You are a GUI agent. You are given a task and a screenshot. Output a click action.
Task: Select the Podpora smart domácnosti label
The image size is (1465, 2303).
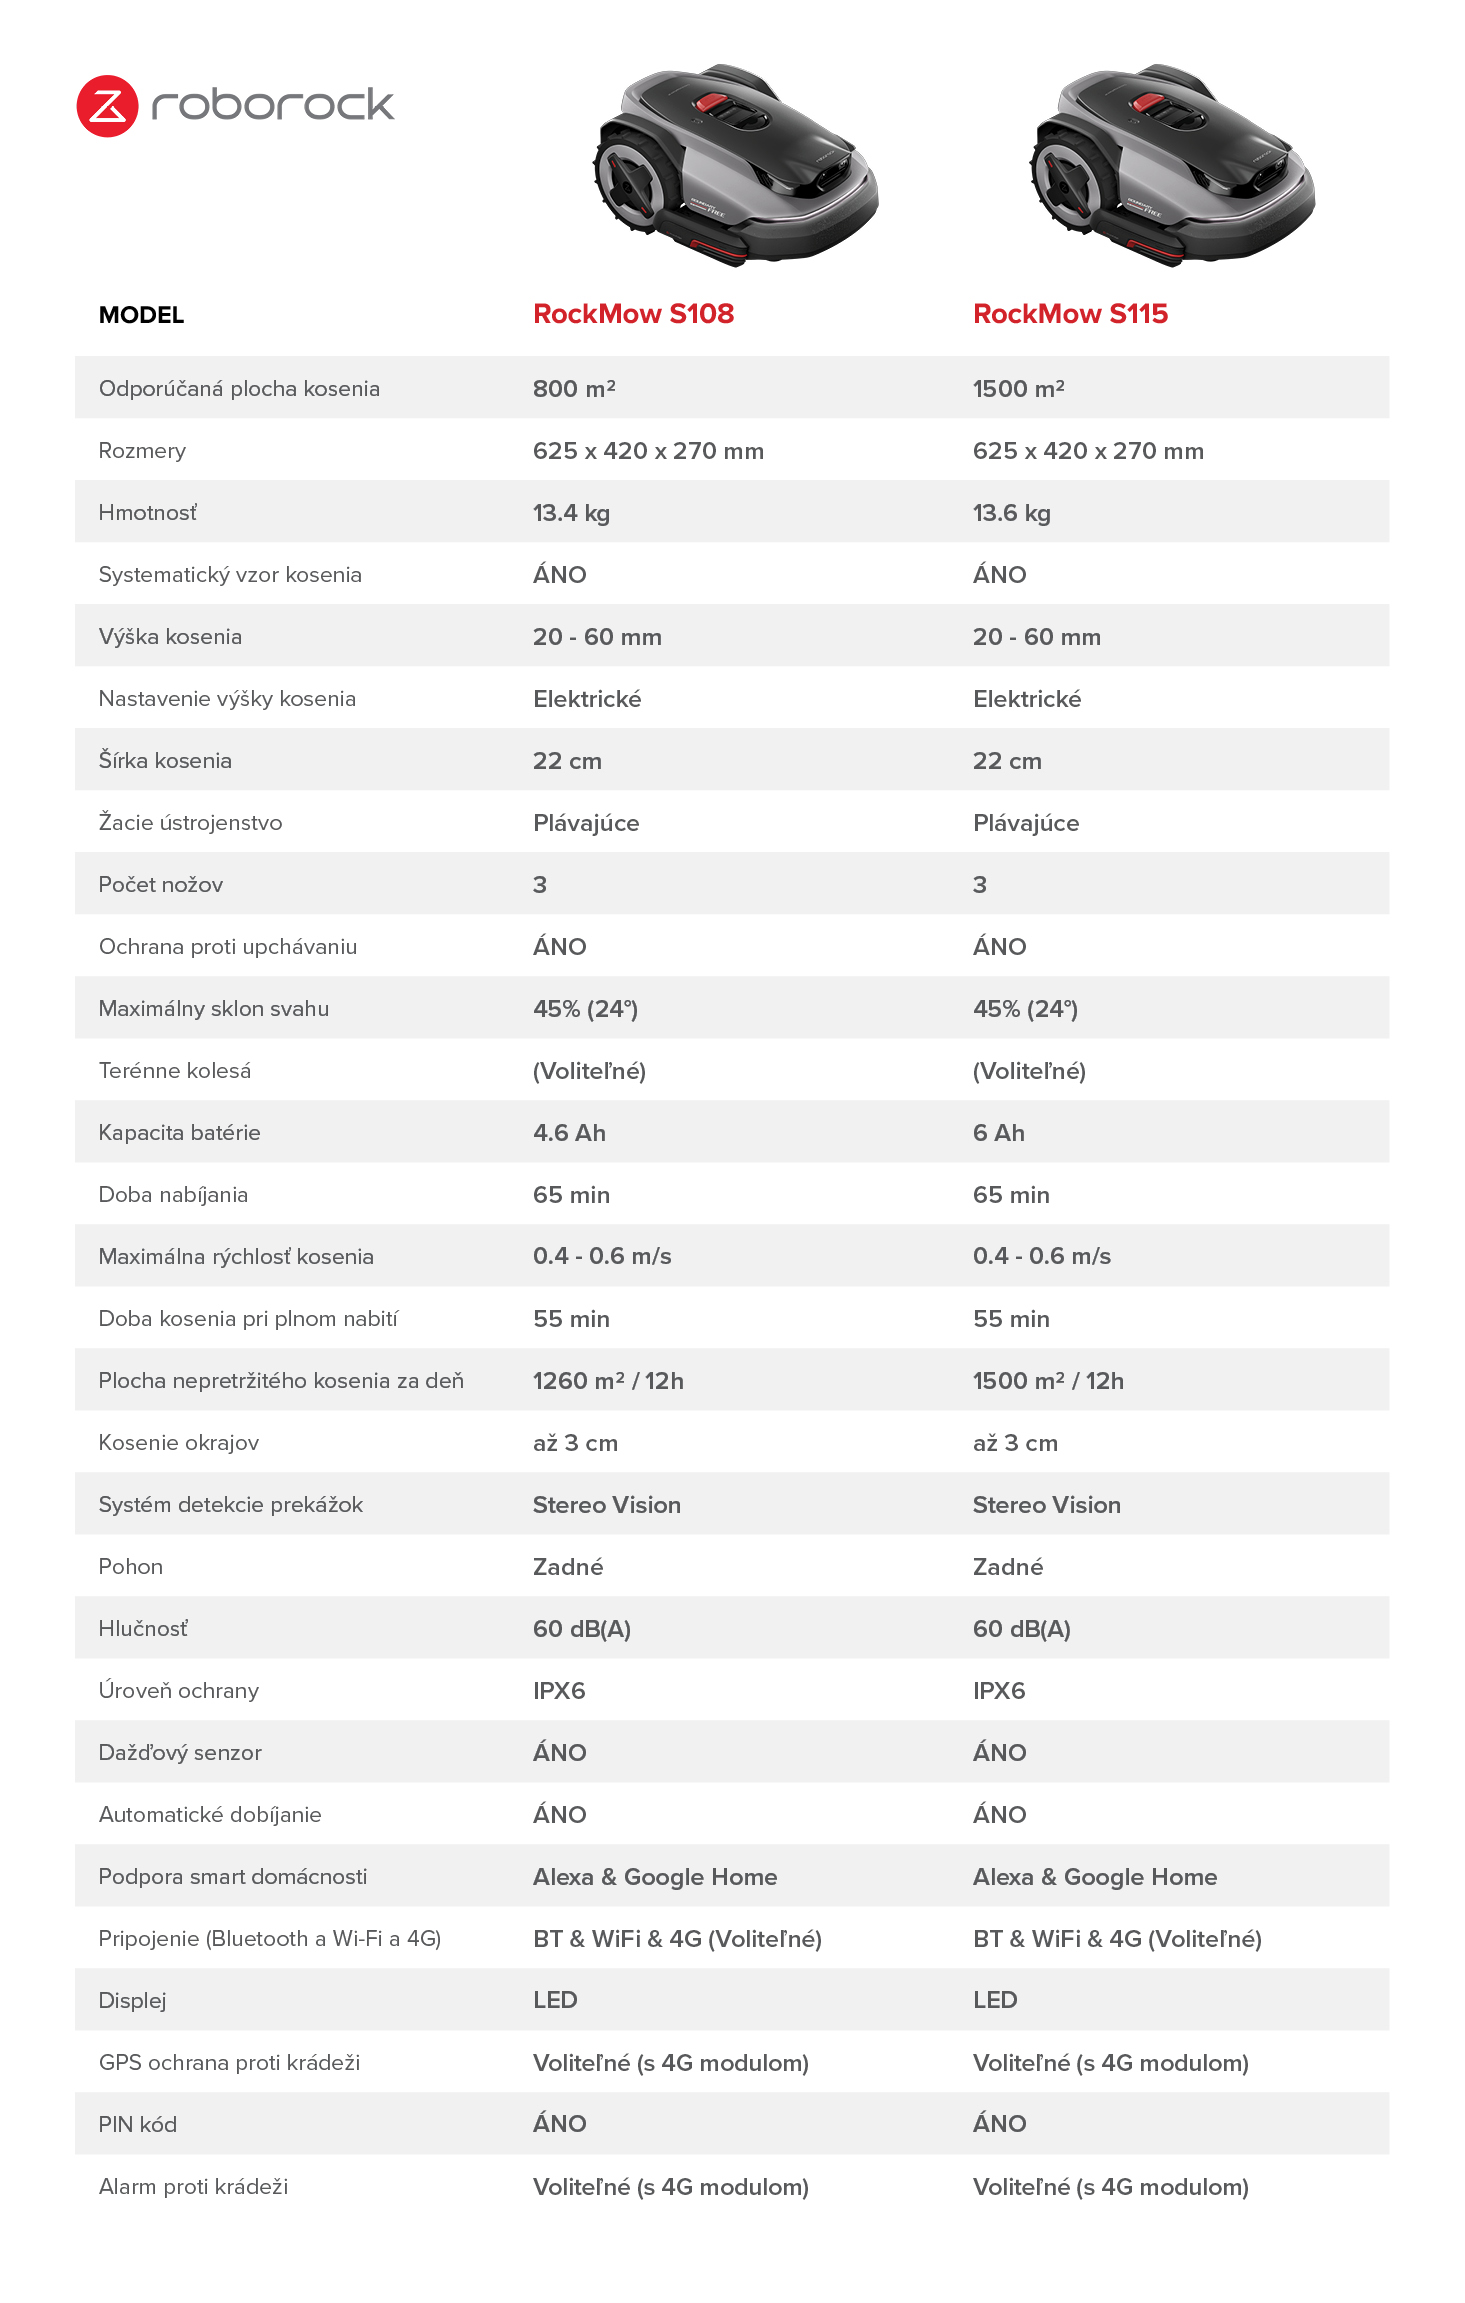click(232, 1877)
